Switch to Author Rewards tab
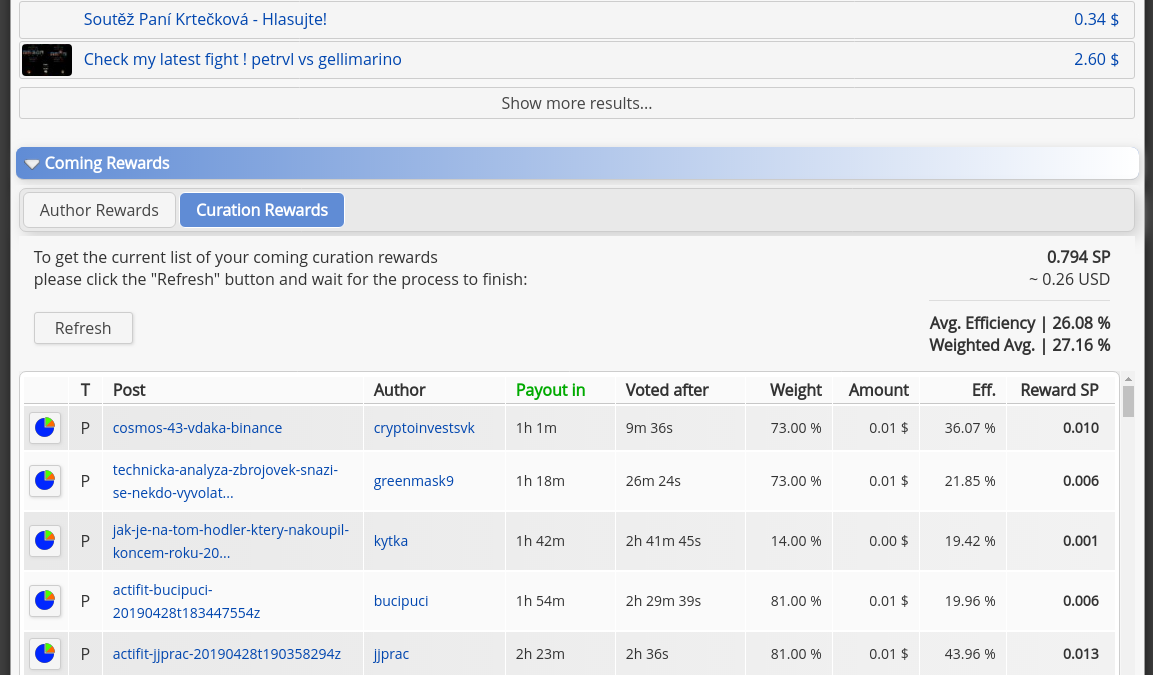 [99, 210]
